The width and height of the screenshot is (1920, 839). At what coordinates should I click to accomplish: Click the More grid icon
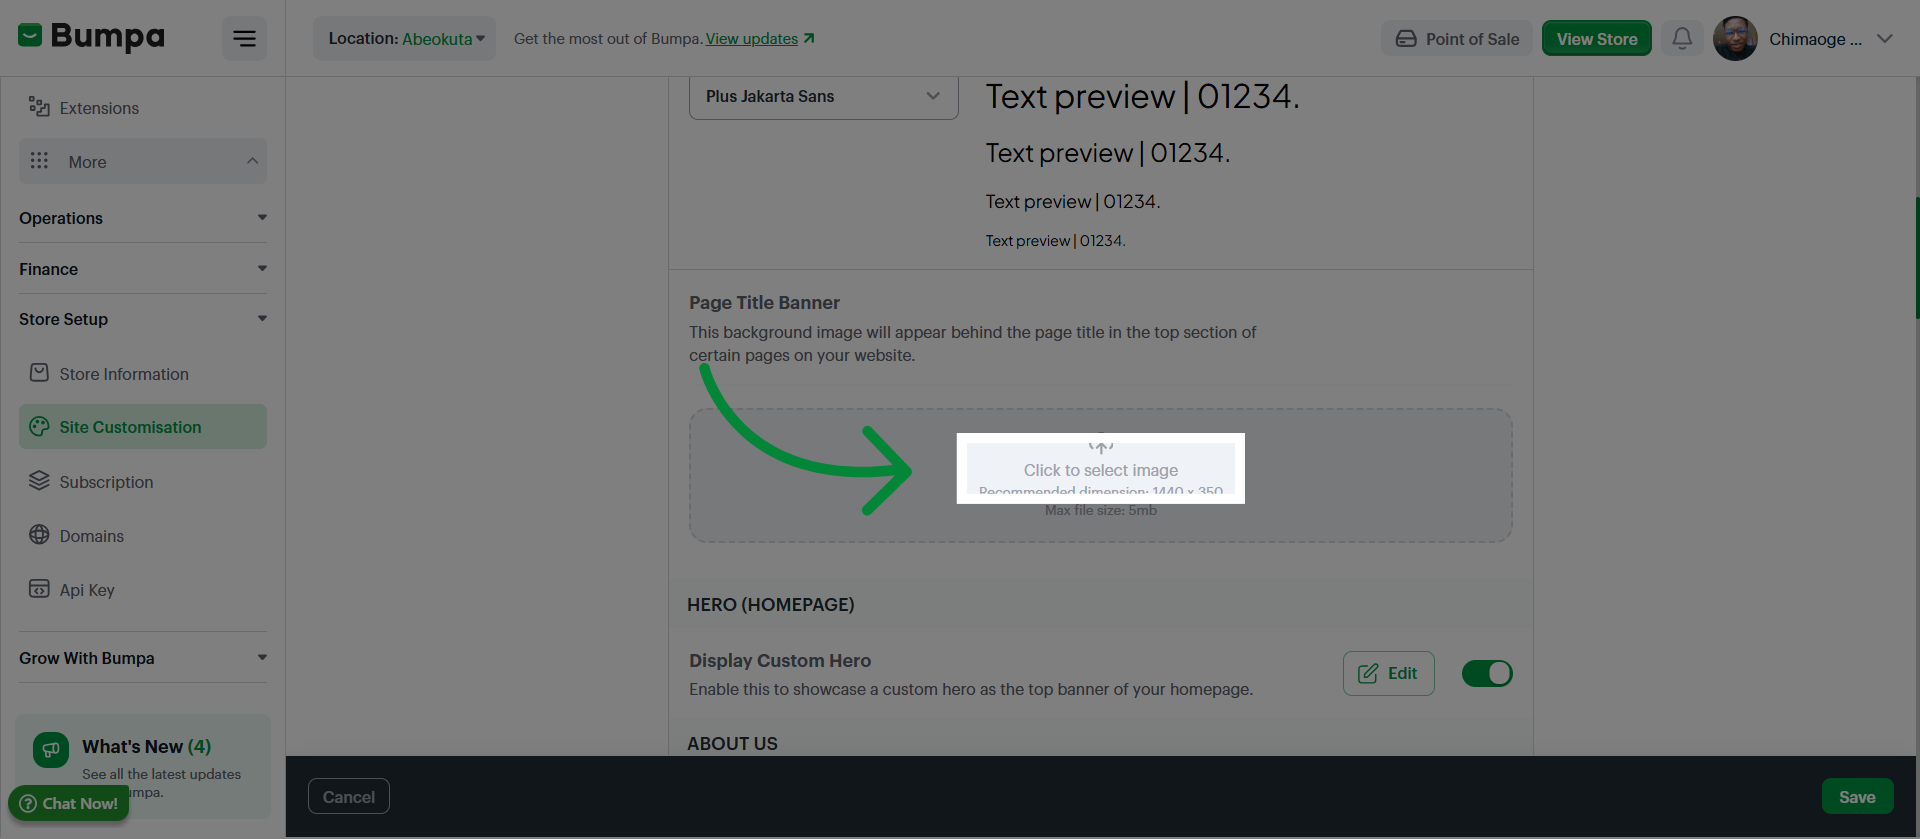[x=39, y=161]
